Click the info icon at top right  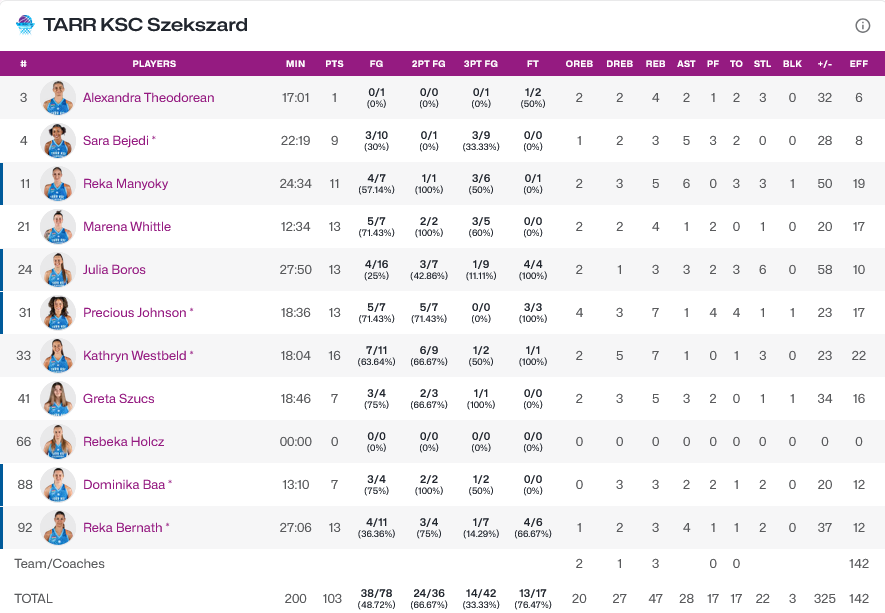coord(862,25)
